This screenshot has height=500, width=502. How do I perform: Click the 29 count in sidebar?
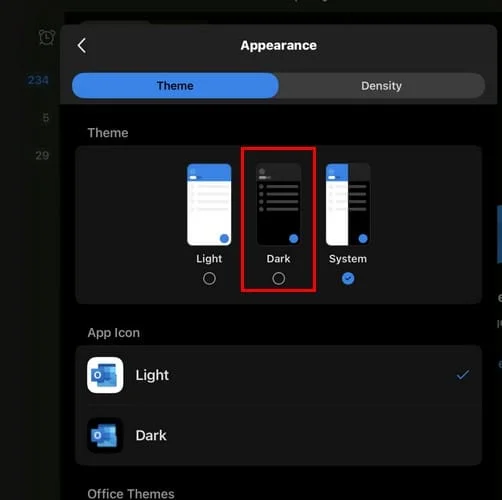tap(42, 155)
